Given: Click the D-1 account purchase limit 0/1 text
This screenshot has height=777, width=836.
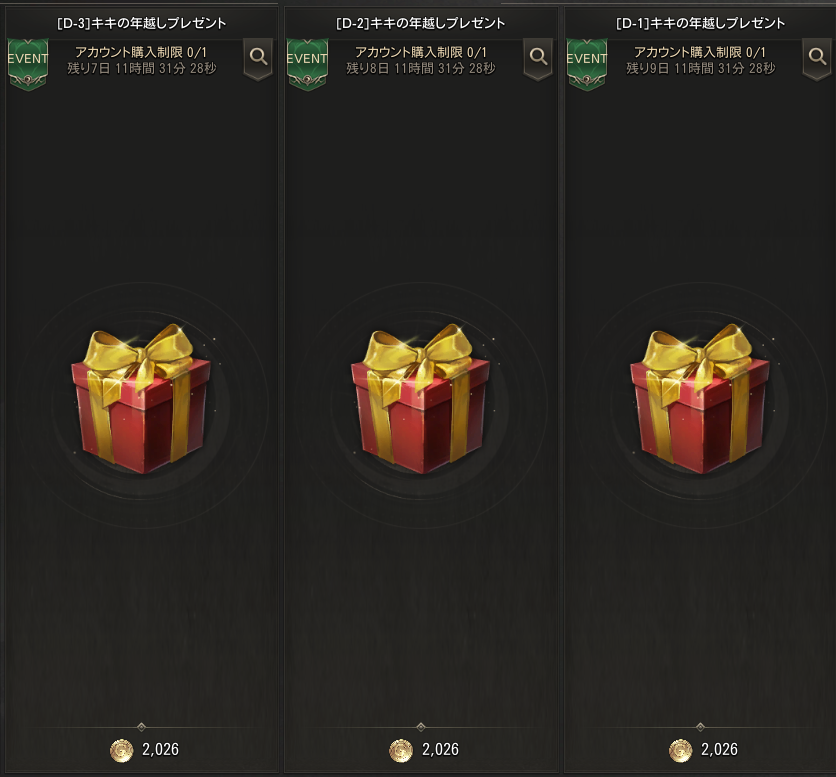Looking at the screenshot, I should [700, 52].
